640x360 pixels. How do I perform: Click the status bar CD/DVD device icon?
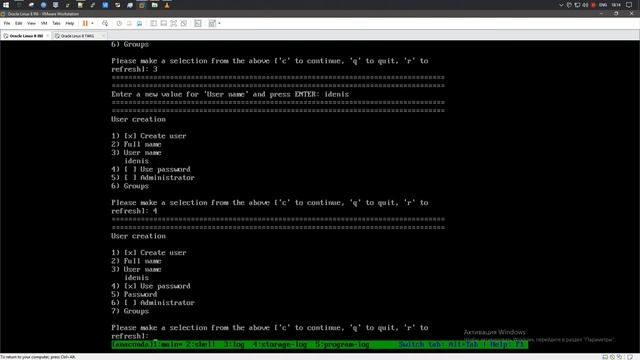[613, 357]
